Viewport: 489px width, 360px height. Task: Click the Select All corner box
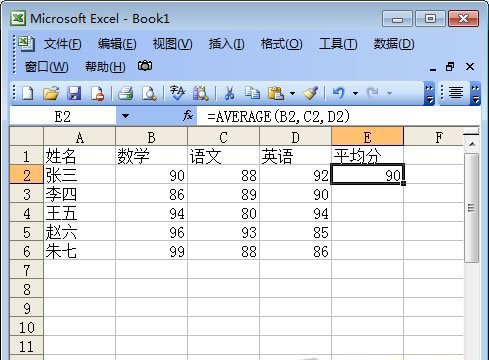point(27,136)
